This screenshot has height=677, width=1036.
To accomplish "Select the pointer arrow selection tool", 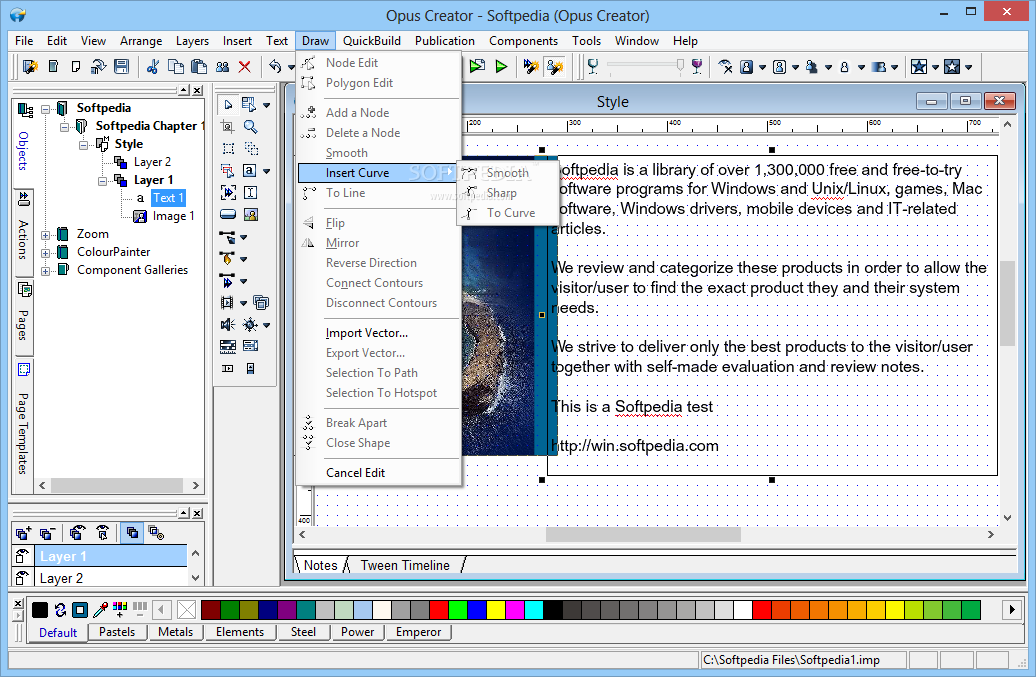I will point(228,104).
